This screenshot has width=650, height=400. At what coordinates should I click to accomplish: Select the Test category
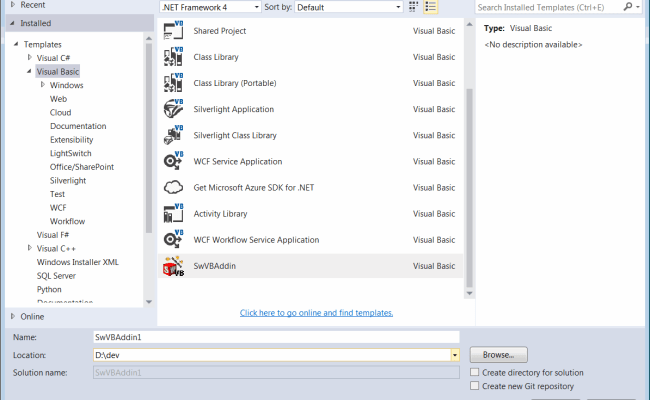pyautogui.click(x=57, y=194)
